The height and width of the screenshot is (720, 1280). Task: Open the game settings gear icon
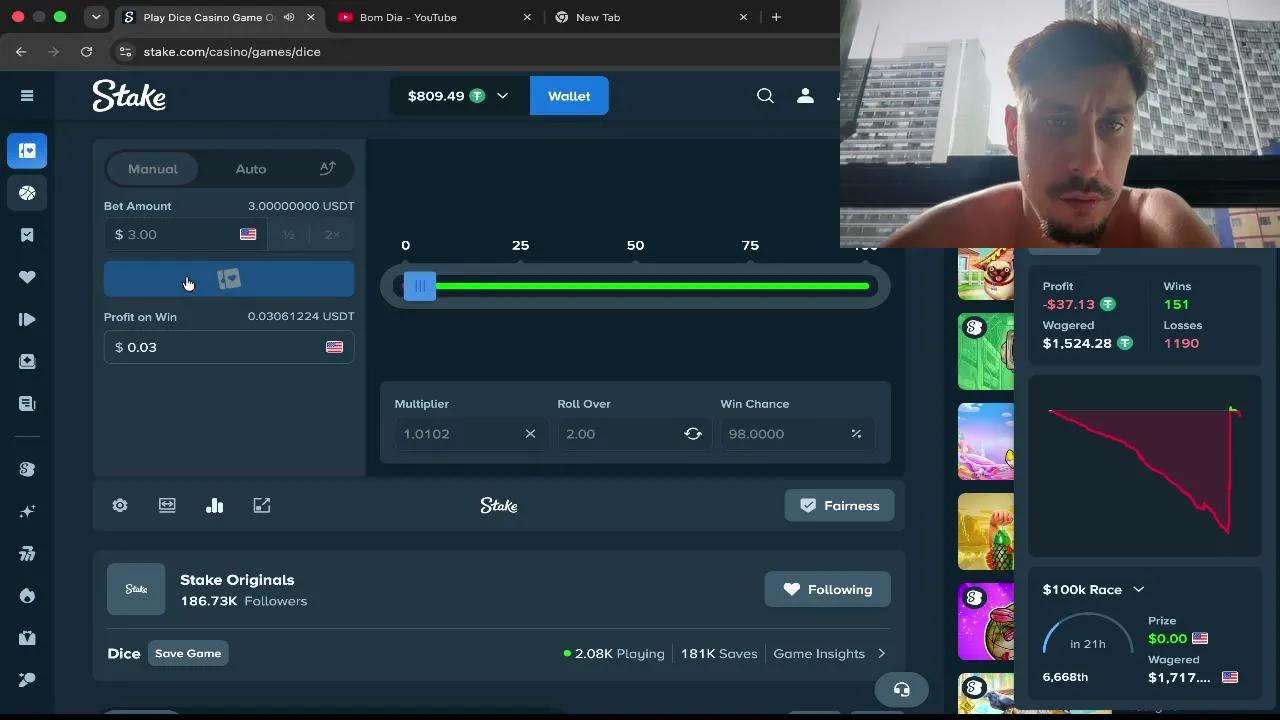coord(120,506)
